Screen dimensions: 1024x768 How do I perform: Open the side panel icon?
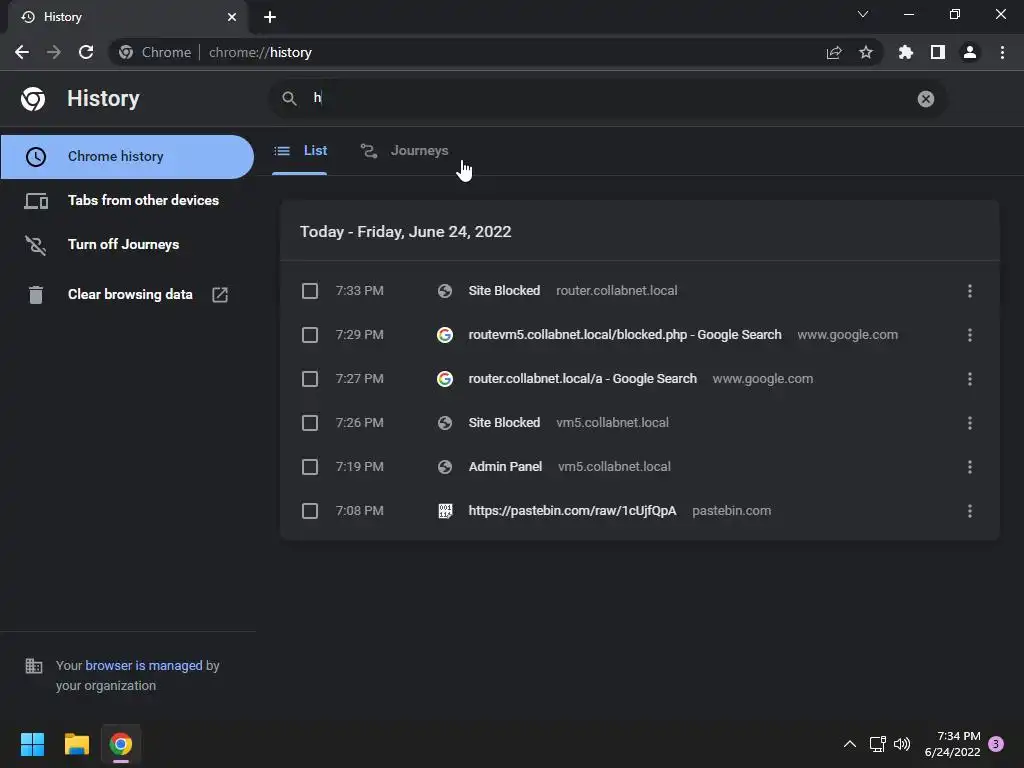pos(938,52)
